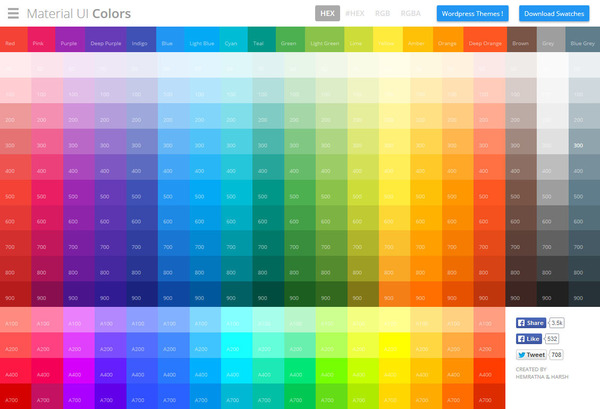This screenshot has width=600, height=409.
Task: Select the Green color header
Action: (x=290, y=39)
